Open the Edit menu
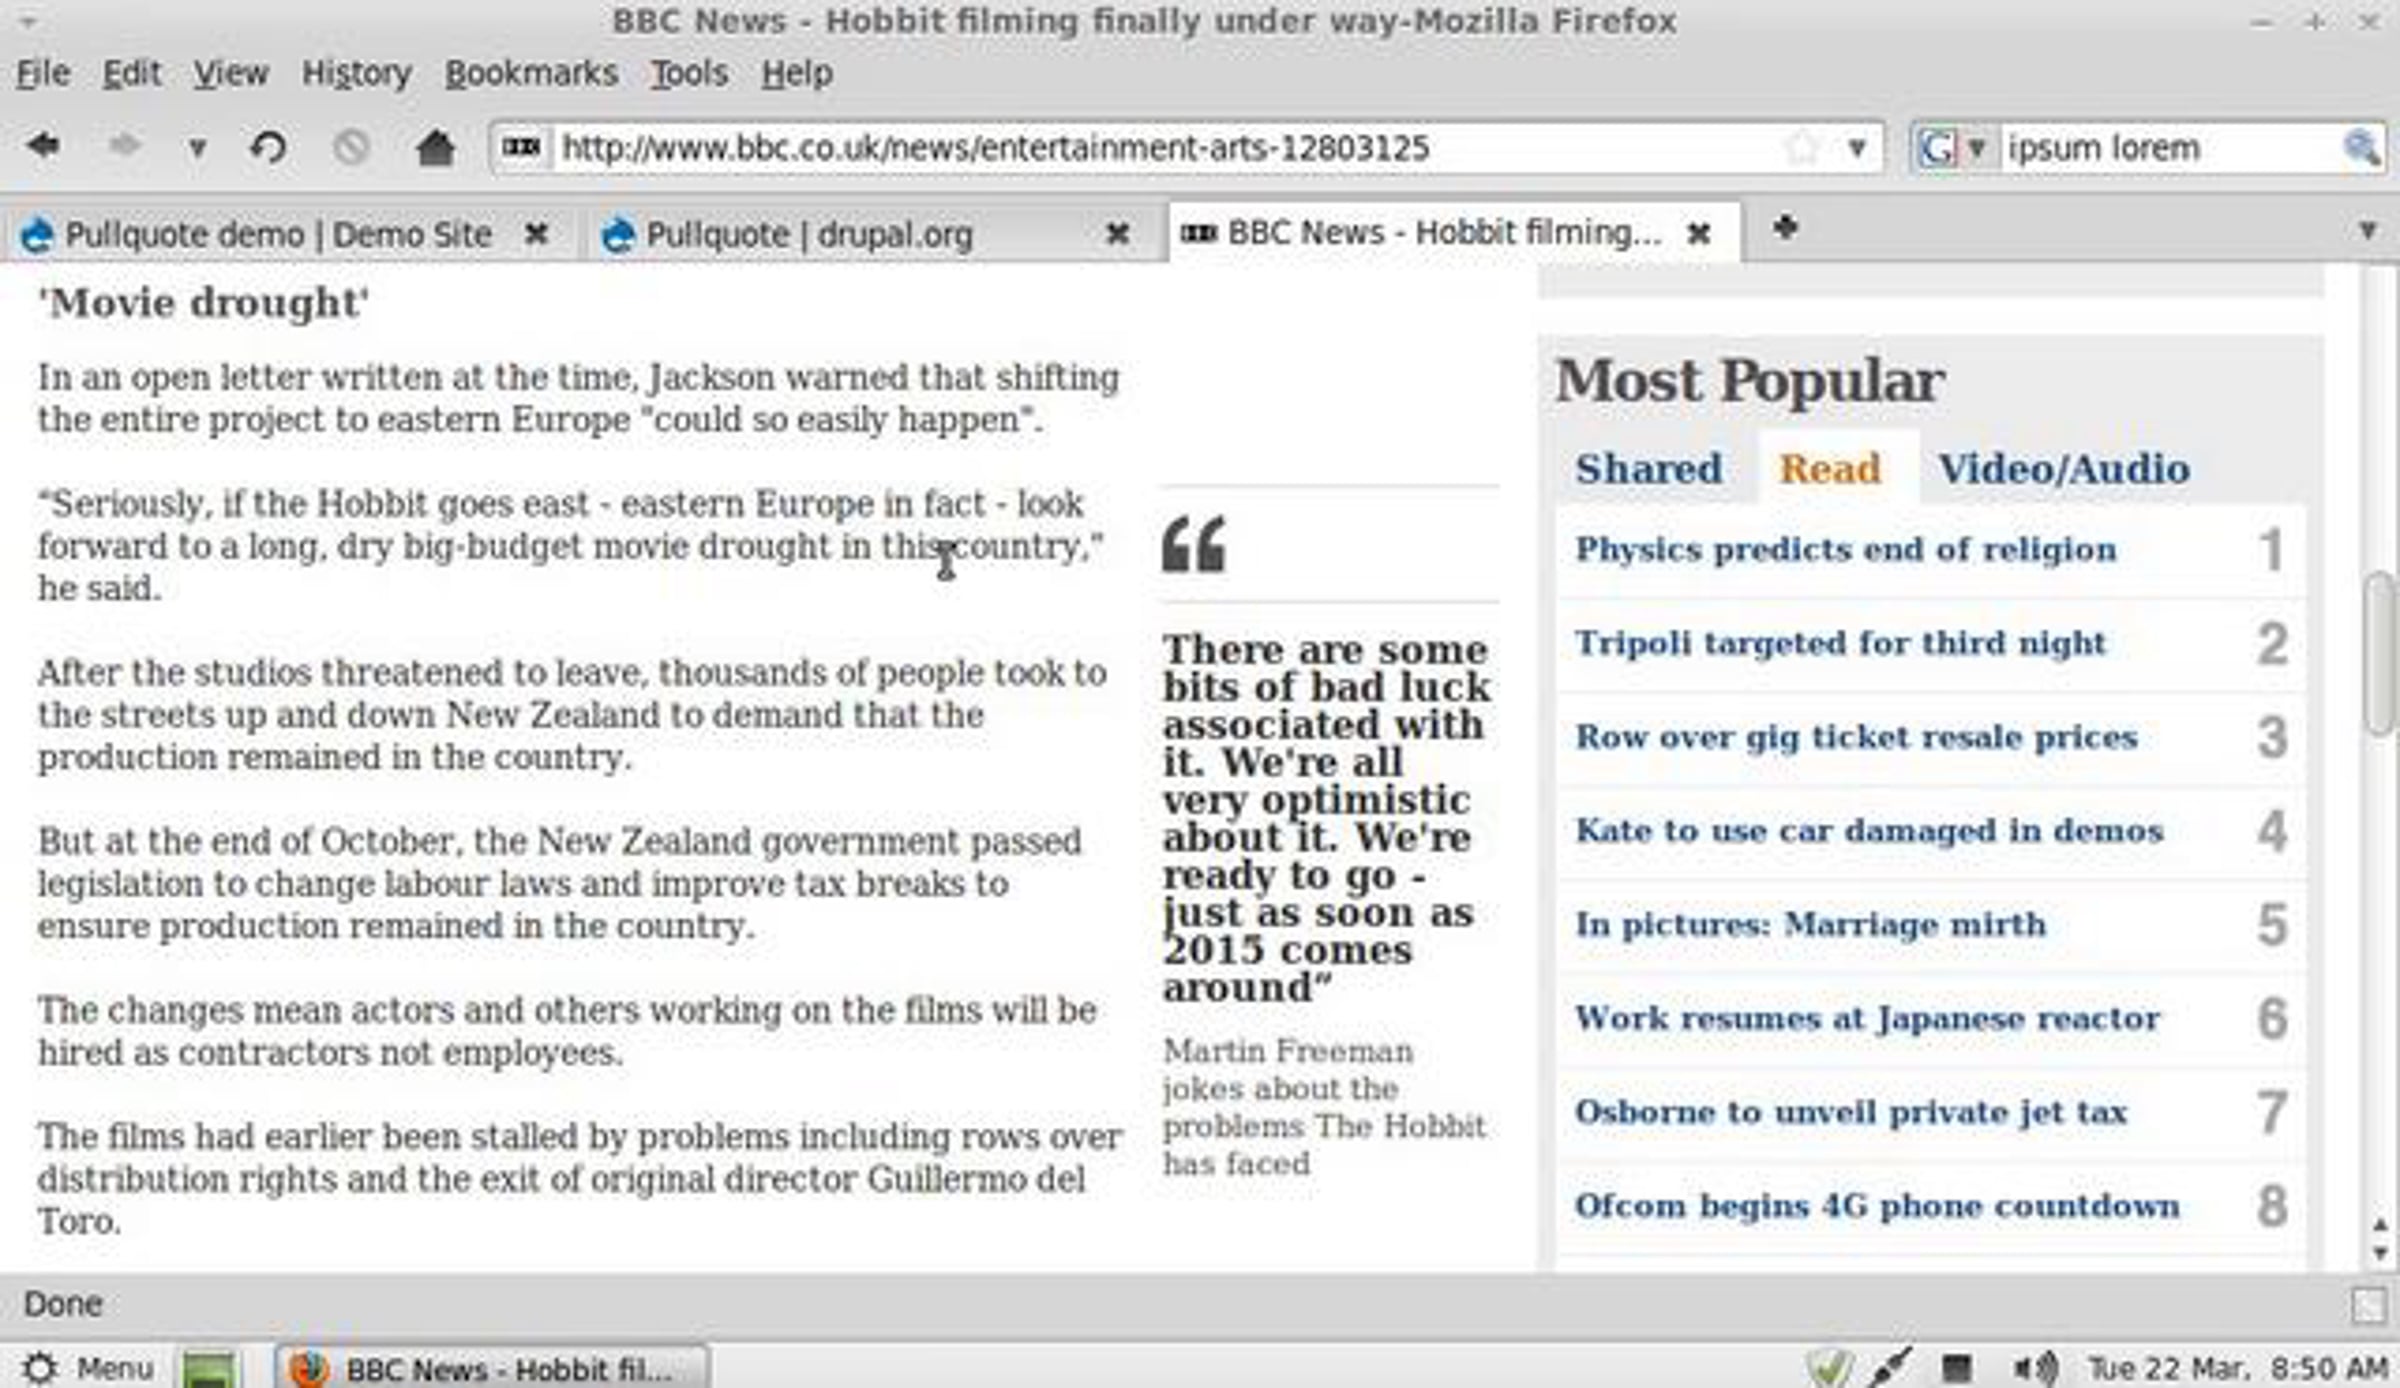Screen dimensions: 2400x1388 coord(131,73)
